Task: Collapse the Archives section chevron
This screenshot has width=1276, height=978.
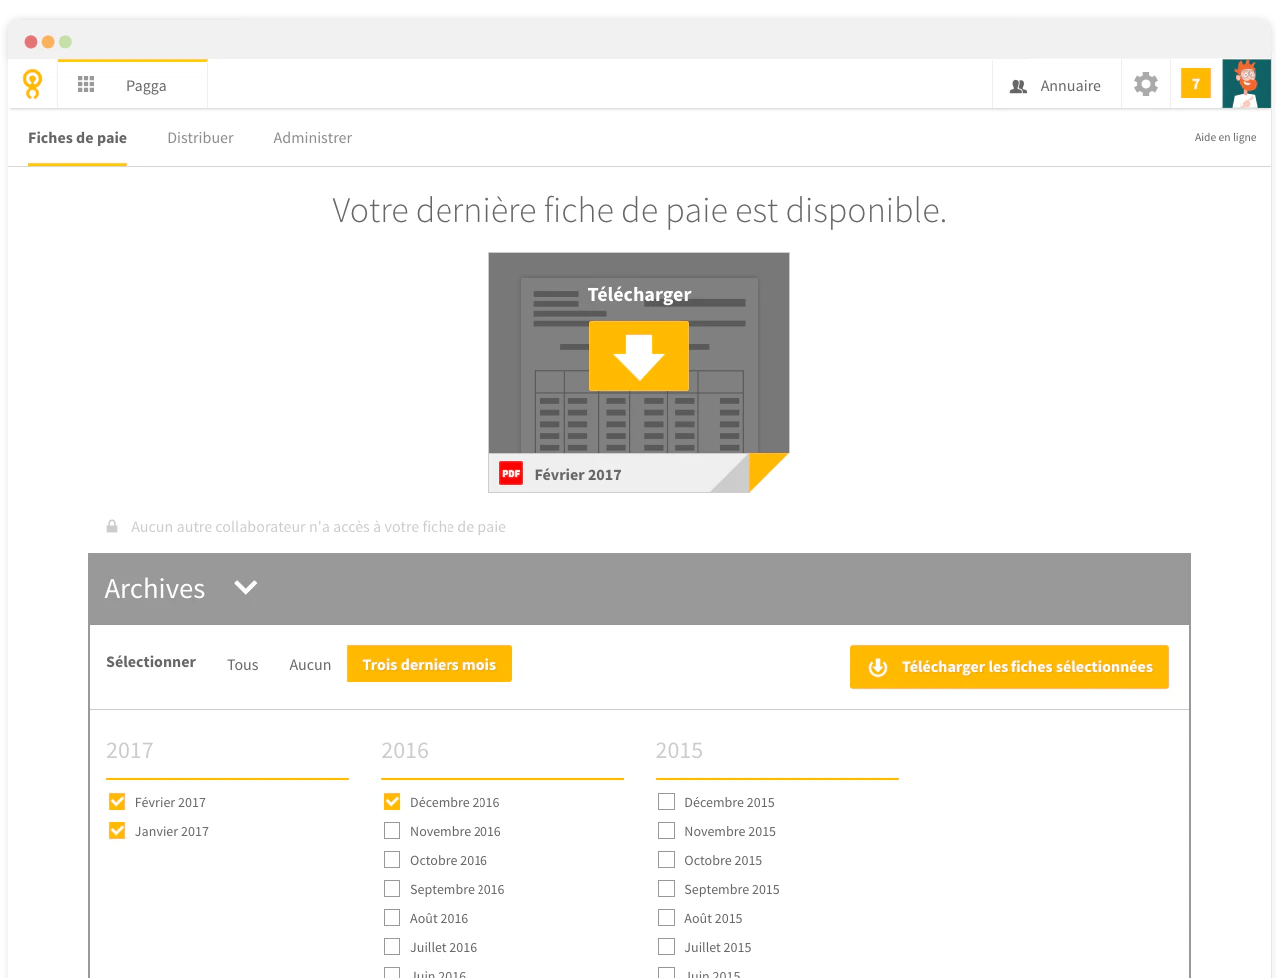Action: click(x=246, y=588)
